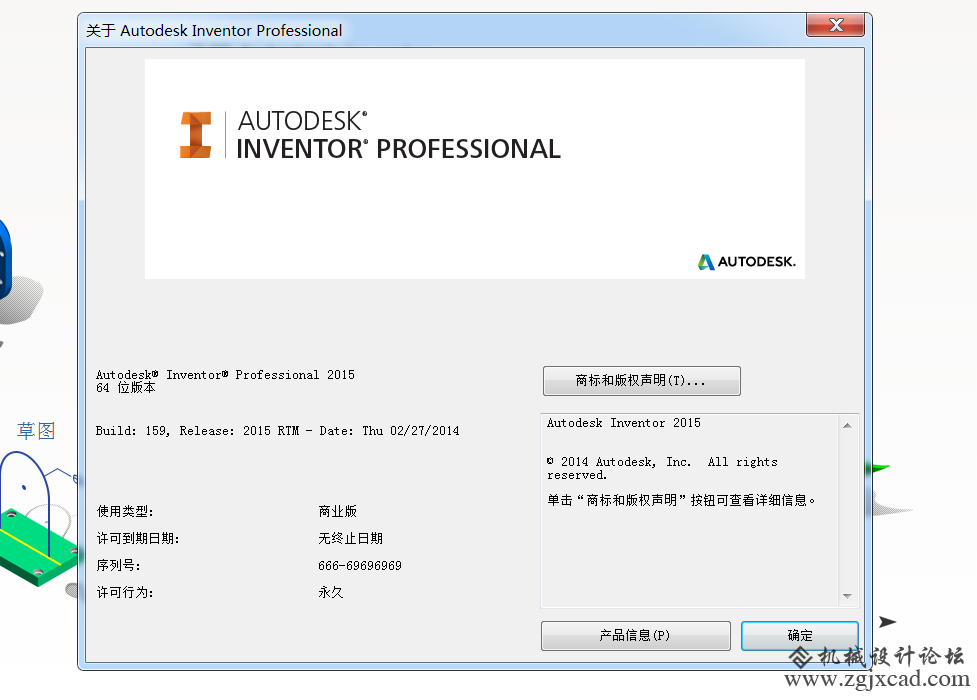Click the 产品信息(P) button
Viewport: 977px width, 700px height.
[x=636, y=635]
